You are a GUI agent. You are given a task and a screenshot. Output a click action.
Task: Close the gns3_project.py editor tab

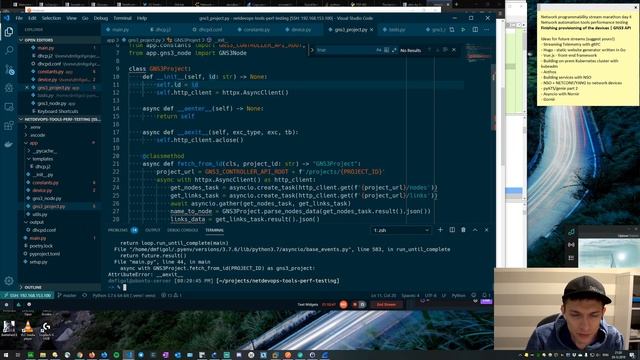(371, 30)
